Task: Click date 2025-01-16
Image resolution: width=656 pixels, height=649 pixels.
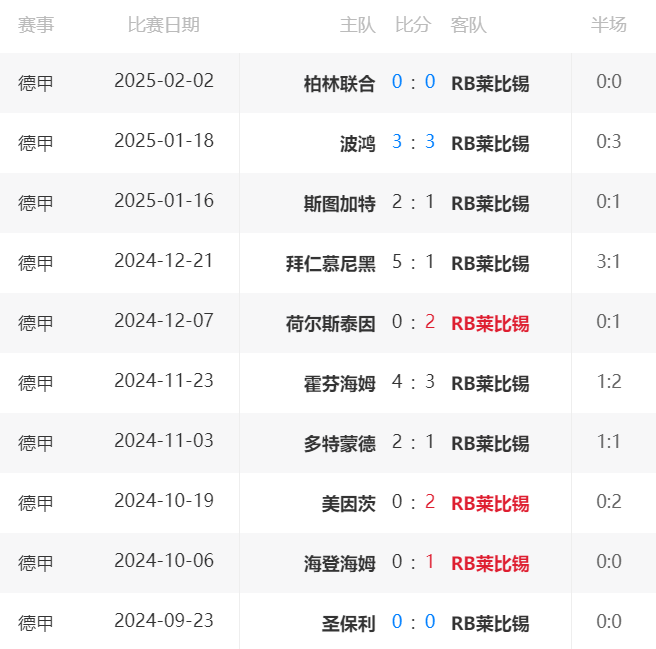Action: [164, 201]
